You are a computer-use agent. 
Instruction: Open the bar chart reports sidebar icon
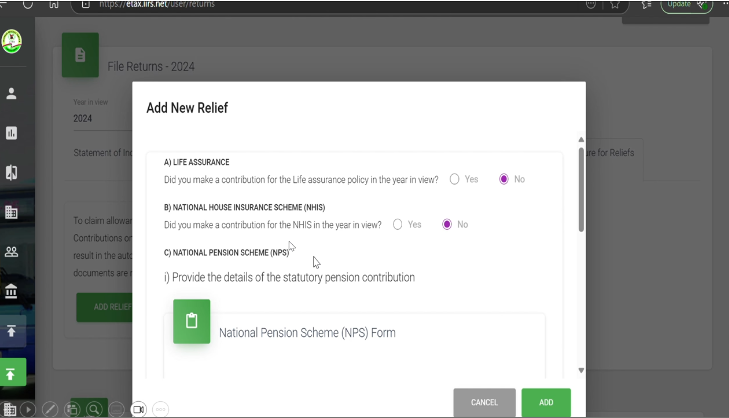click(12, 132)
